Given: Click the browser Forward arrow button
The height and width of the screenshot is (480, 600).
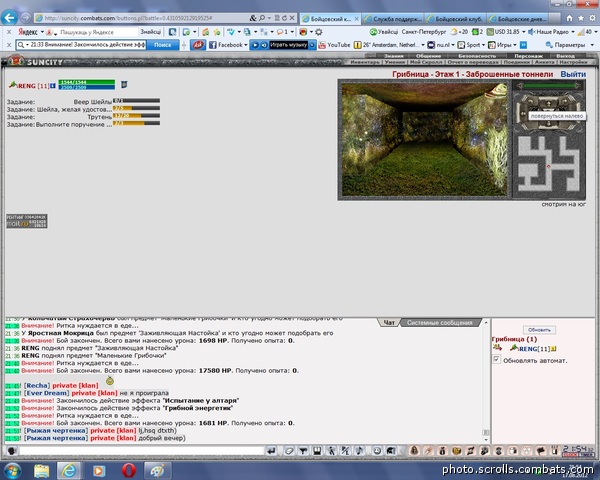Looking at the screenshot, I should pyautogui.click(x=25, y=18).
